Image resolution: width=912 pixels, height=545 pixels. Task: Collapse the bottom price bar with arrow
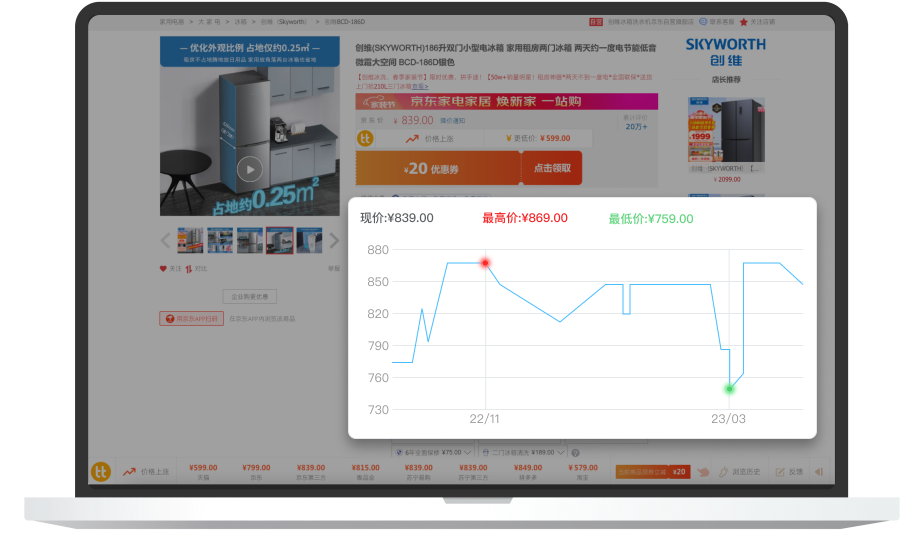[x=819, y=472]
